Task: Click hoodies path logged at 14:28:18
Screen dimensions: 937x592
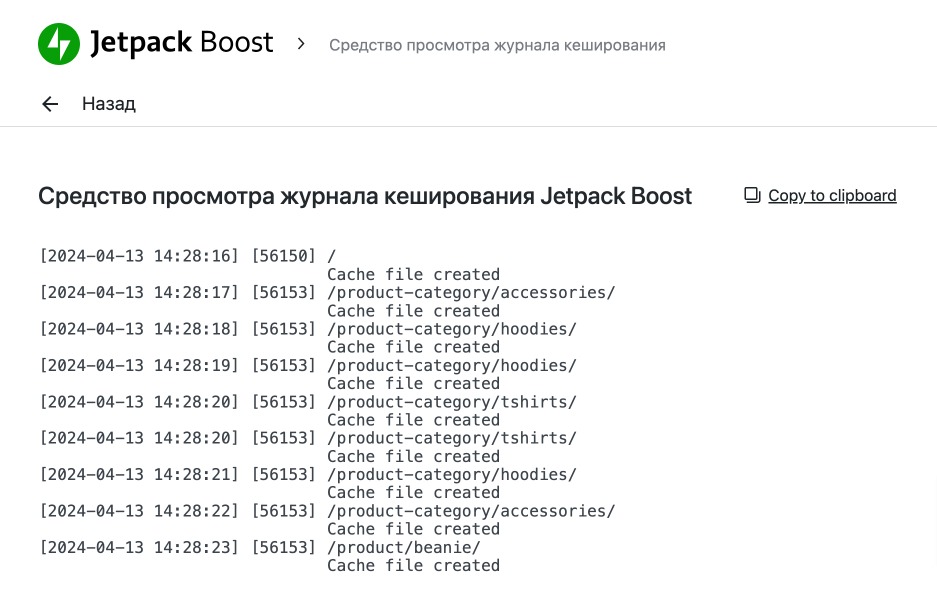Action: pos(452,329)
